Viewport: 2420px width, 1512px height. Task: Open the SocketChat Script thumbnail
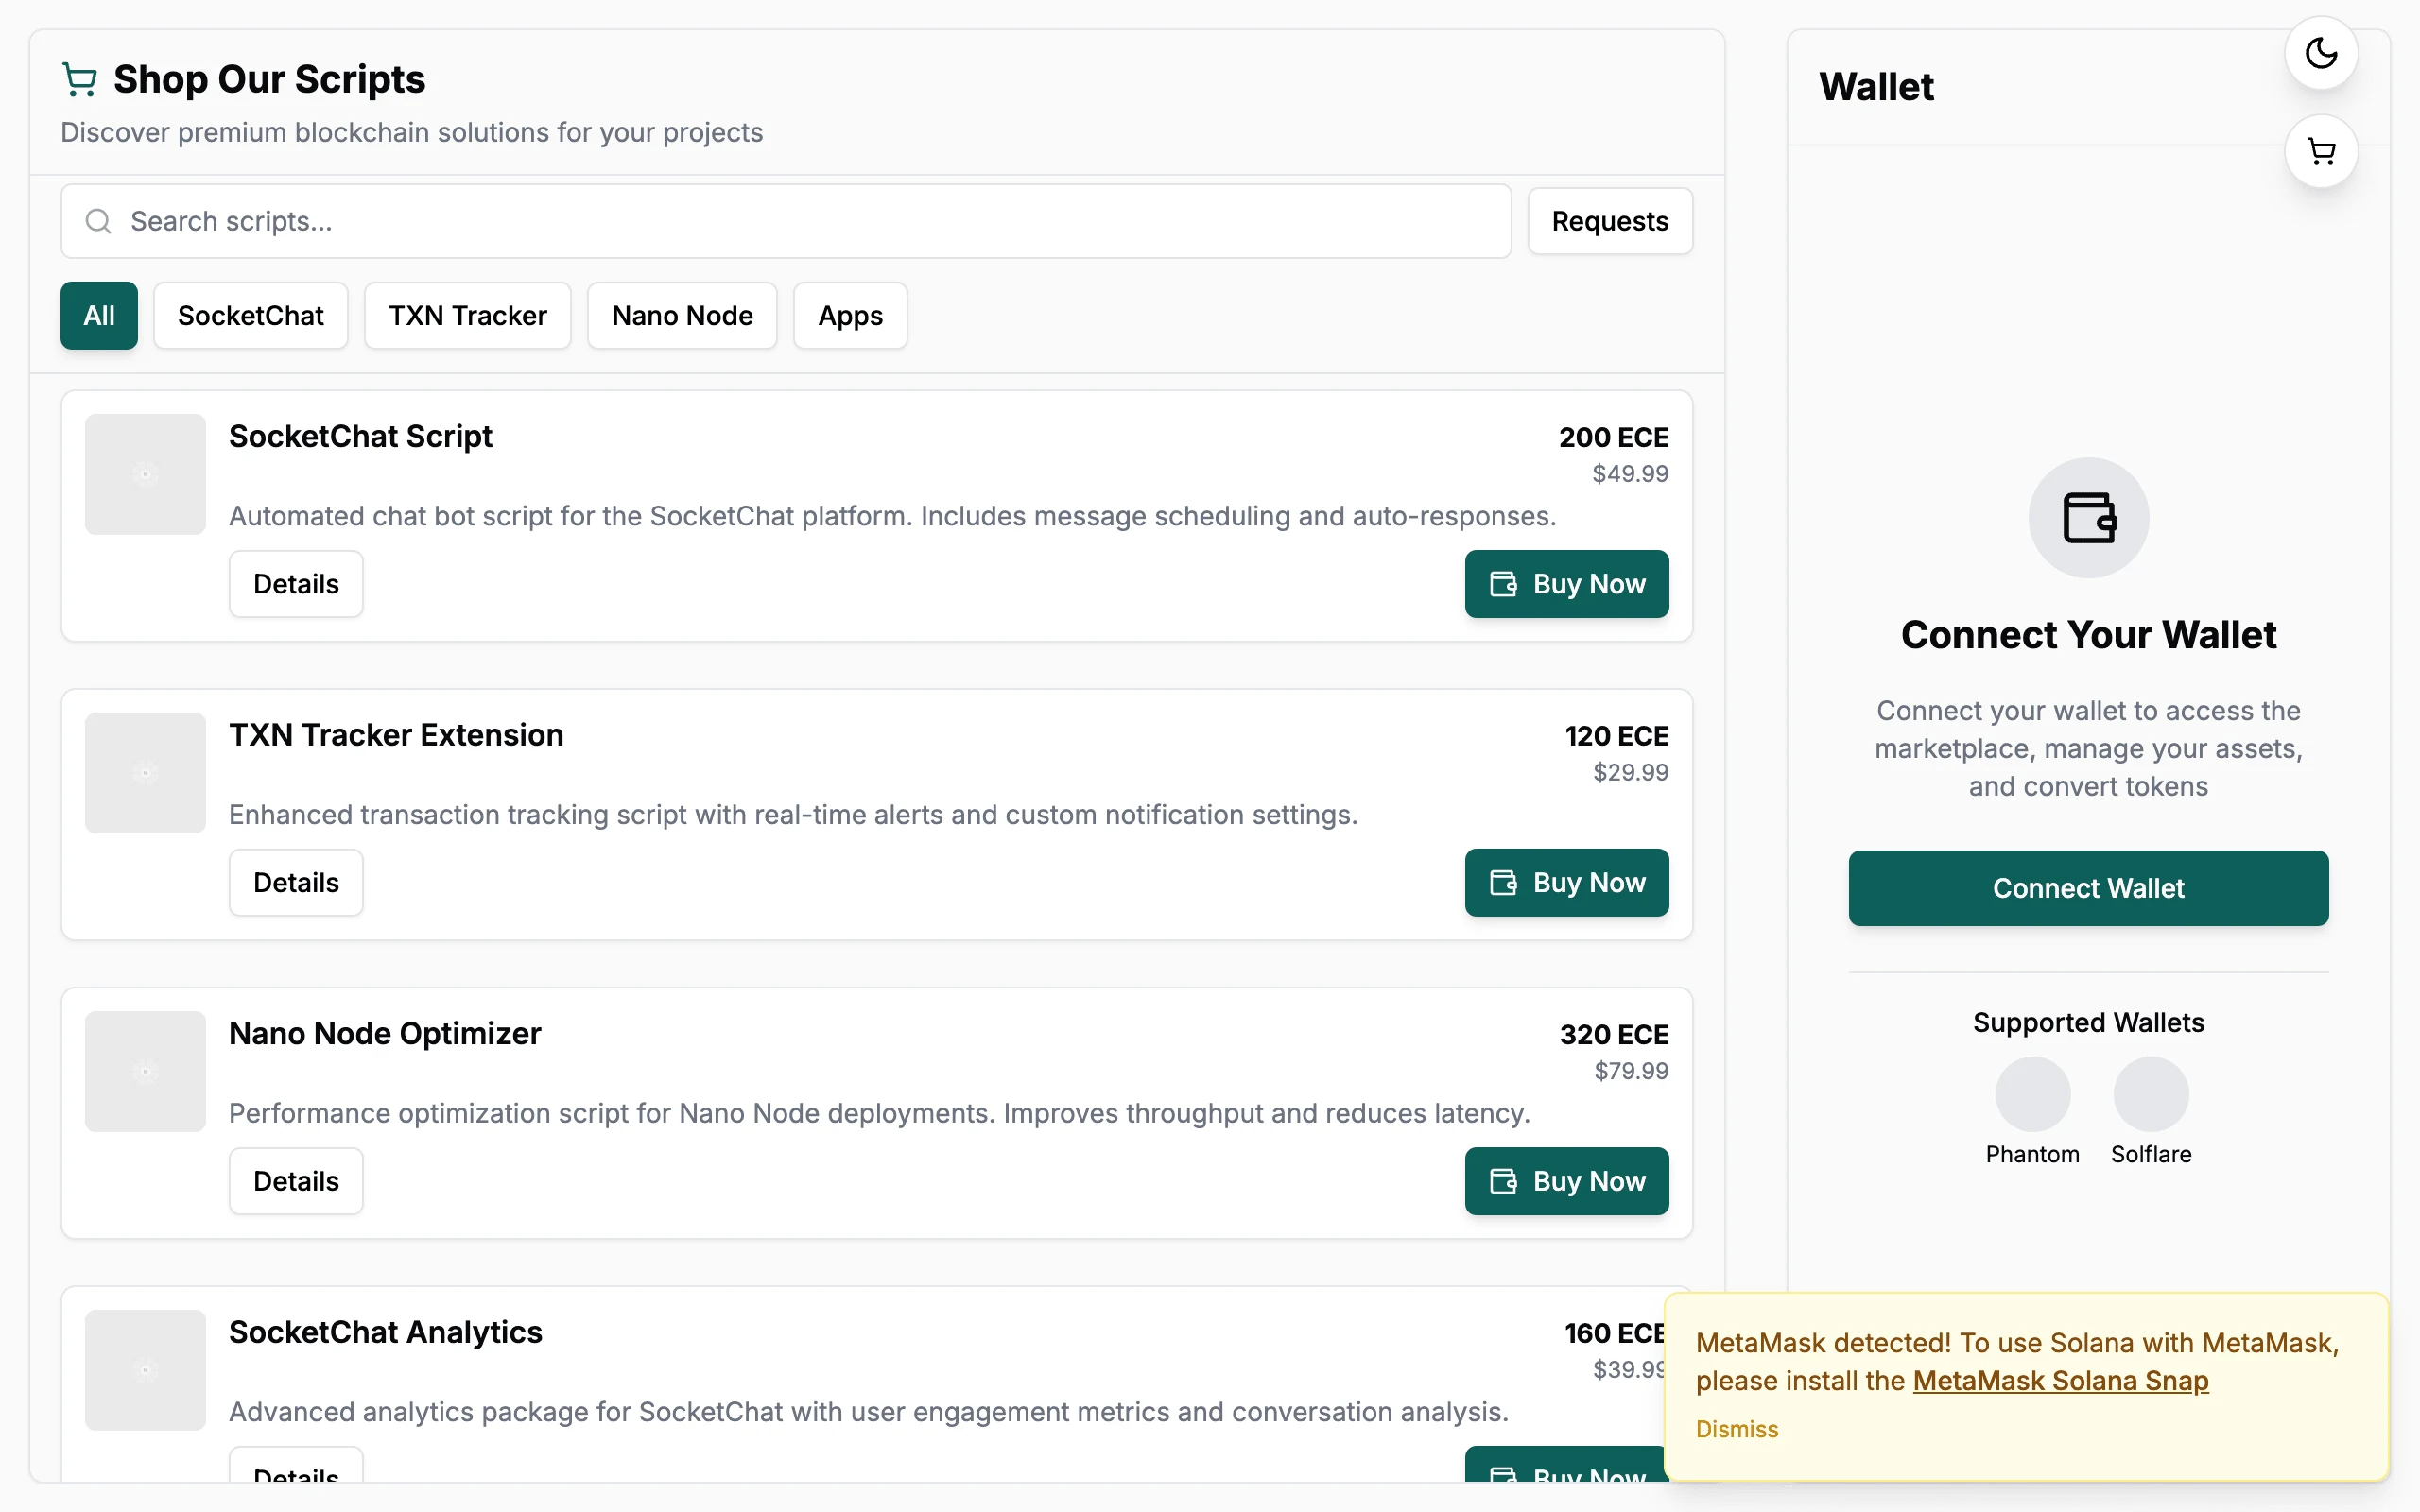pos(145,474)
